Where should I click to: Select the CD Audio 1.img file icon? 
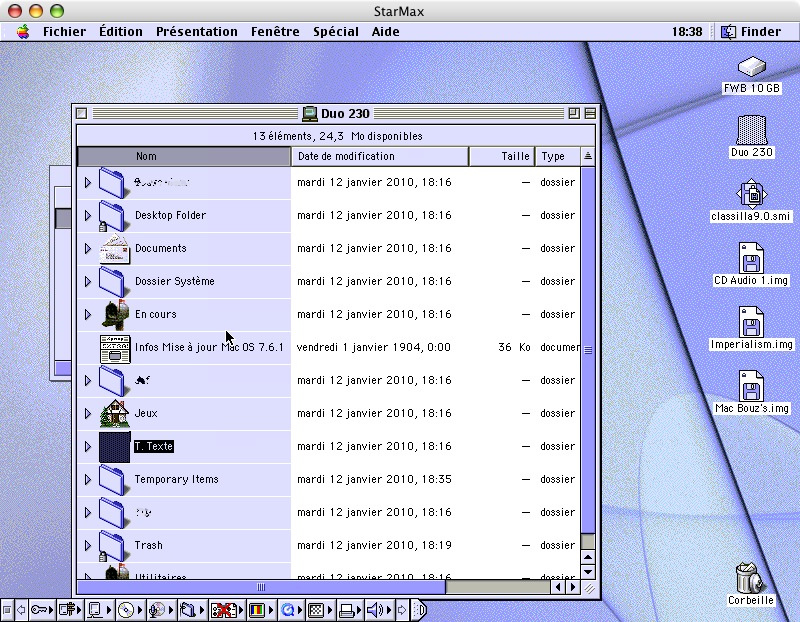(x=751, y=258)
